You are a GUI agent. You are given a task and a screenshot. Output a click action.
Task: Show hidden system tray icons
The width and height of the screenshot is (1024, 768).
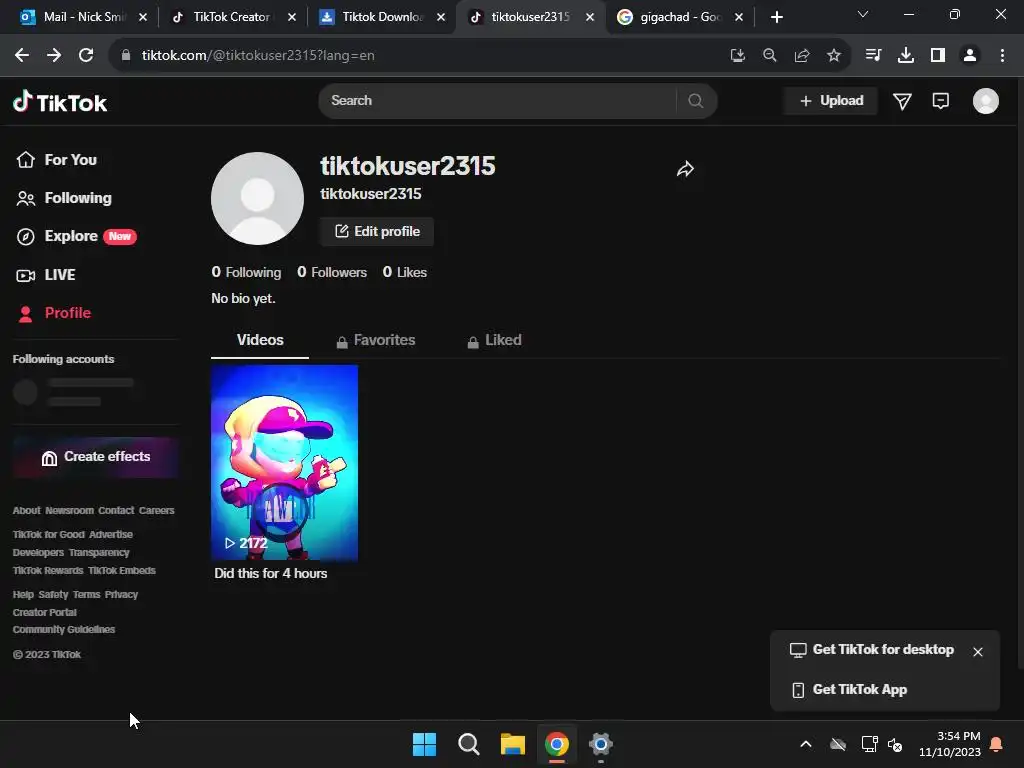click(x=806, y=744)
